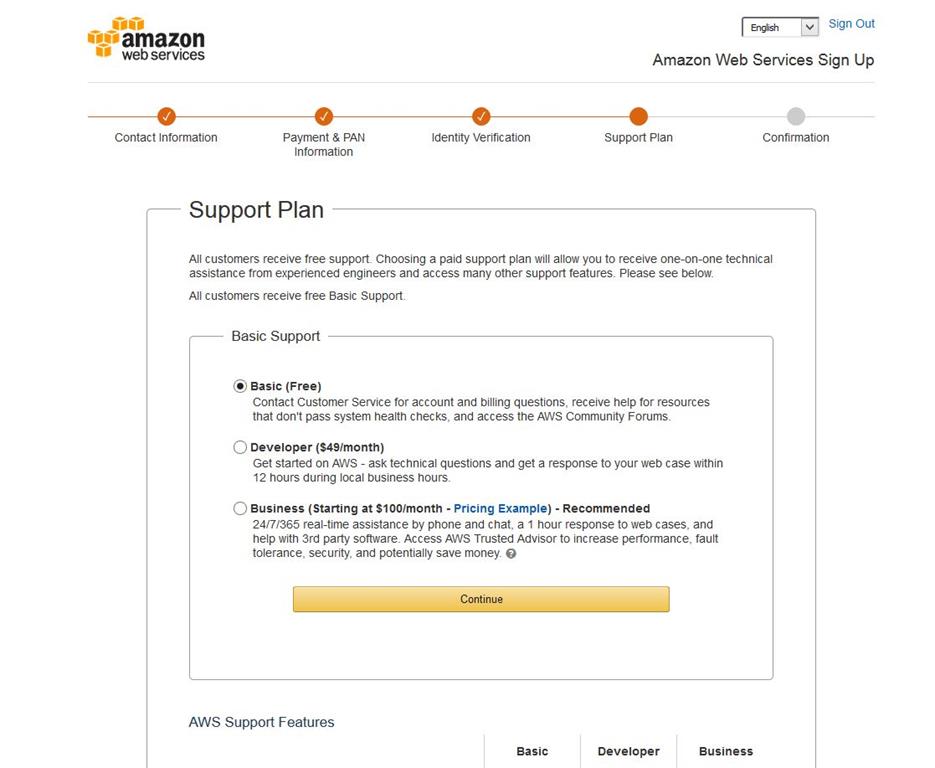Click the Payment & PAN Information checkmark icon
The height and width of the screenshot is (768, 935).
click(323, 116)
